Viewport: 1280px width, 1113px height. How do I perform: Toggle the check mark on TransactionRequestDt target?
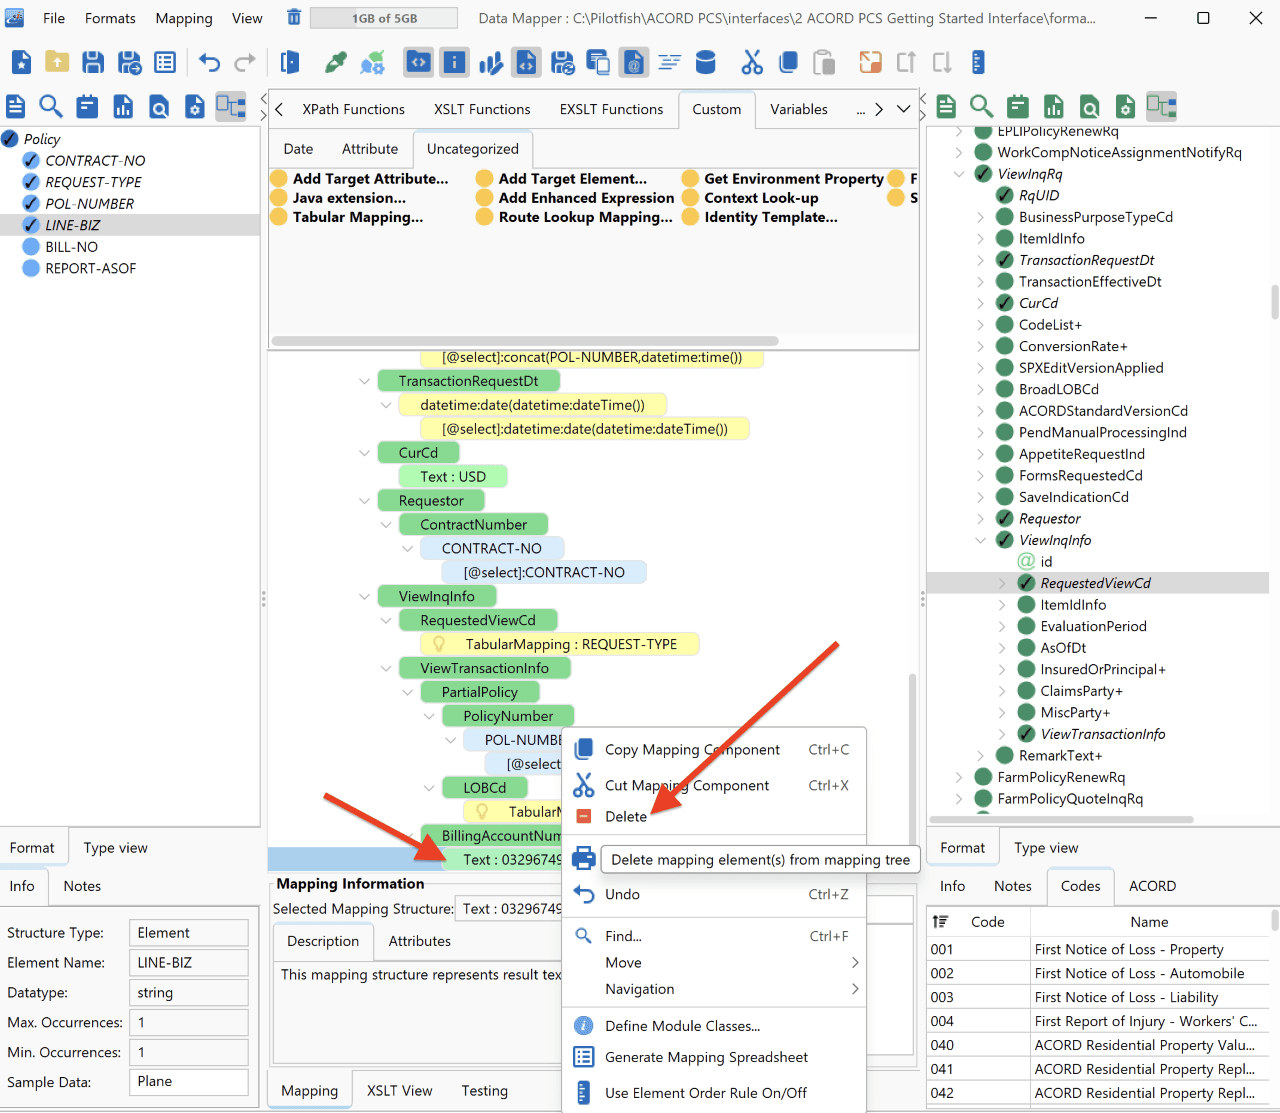(1005, 260)
